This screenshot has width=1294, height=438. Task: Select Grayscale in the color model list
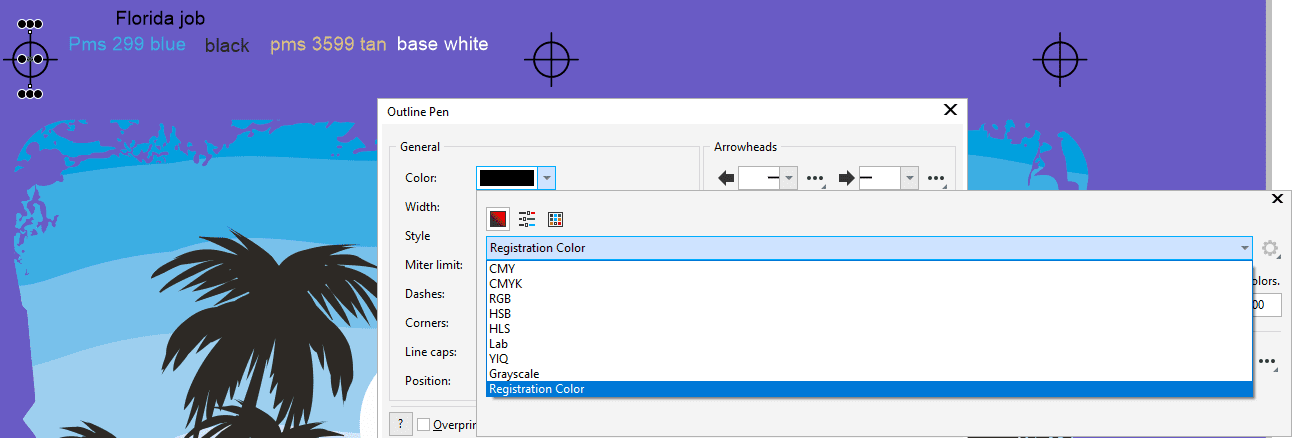(514, 374)
